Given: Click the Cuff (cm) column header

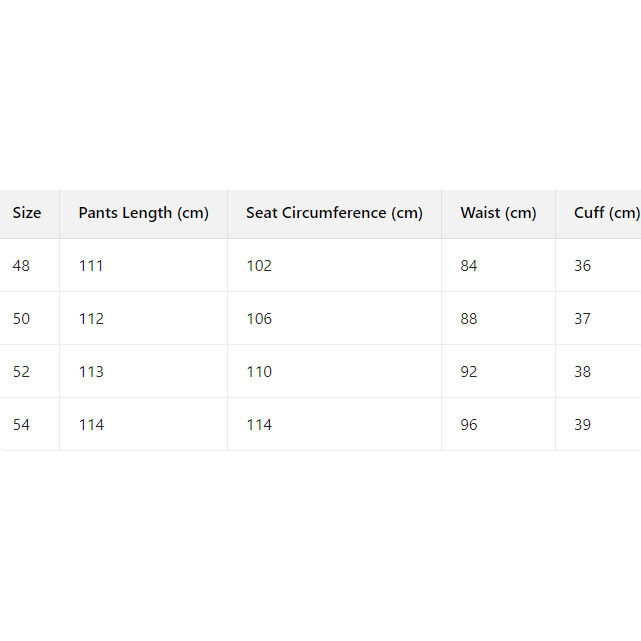Looking at the screenshot, I should [x=606, y=213].
